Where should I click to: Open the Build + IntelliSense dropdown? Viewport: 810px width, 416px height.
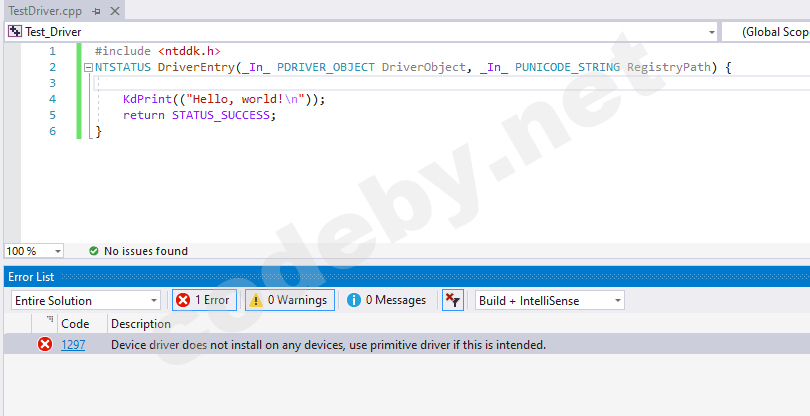click(550, 300)
